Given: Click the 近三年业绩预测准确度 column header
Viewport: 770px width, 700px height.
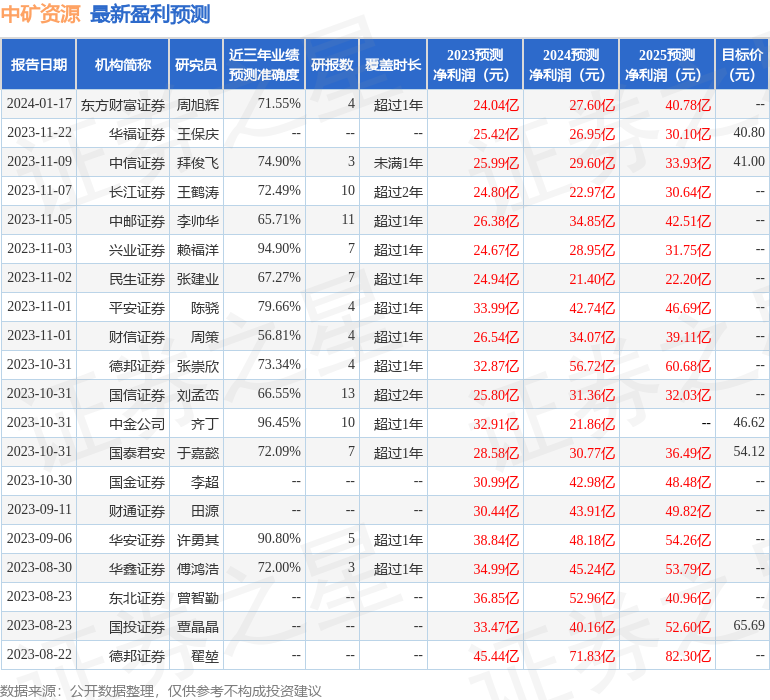Looking at the screenshot, I should tap(264, 64).
